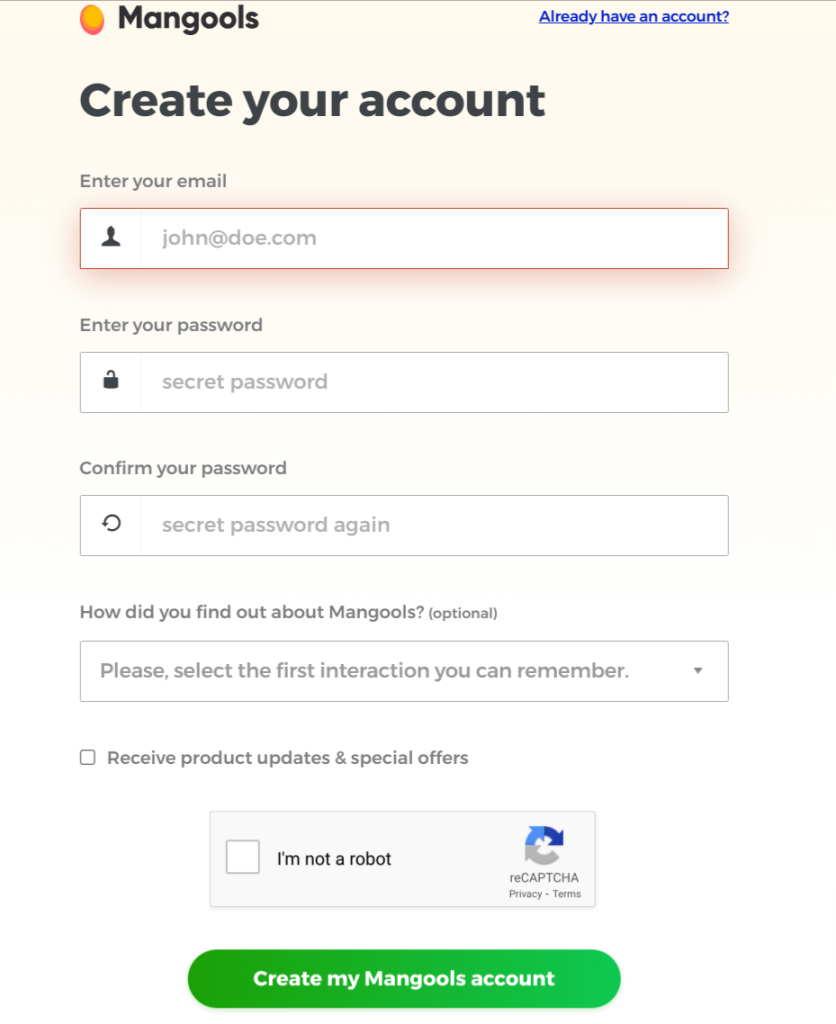Click the "Confirm your password" label
Viewport: 836px width, 1024px height.
click(x=183, y=468)
